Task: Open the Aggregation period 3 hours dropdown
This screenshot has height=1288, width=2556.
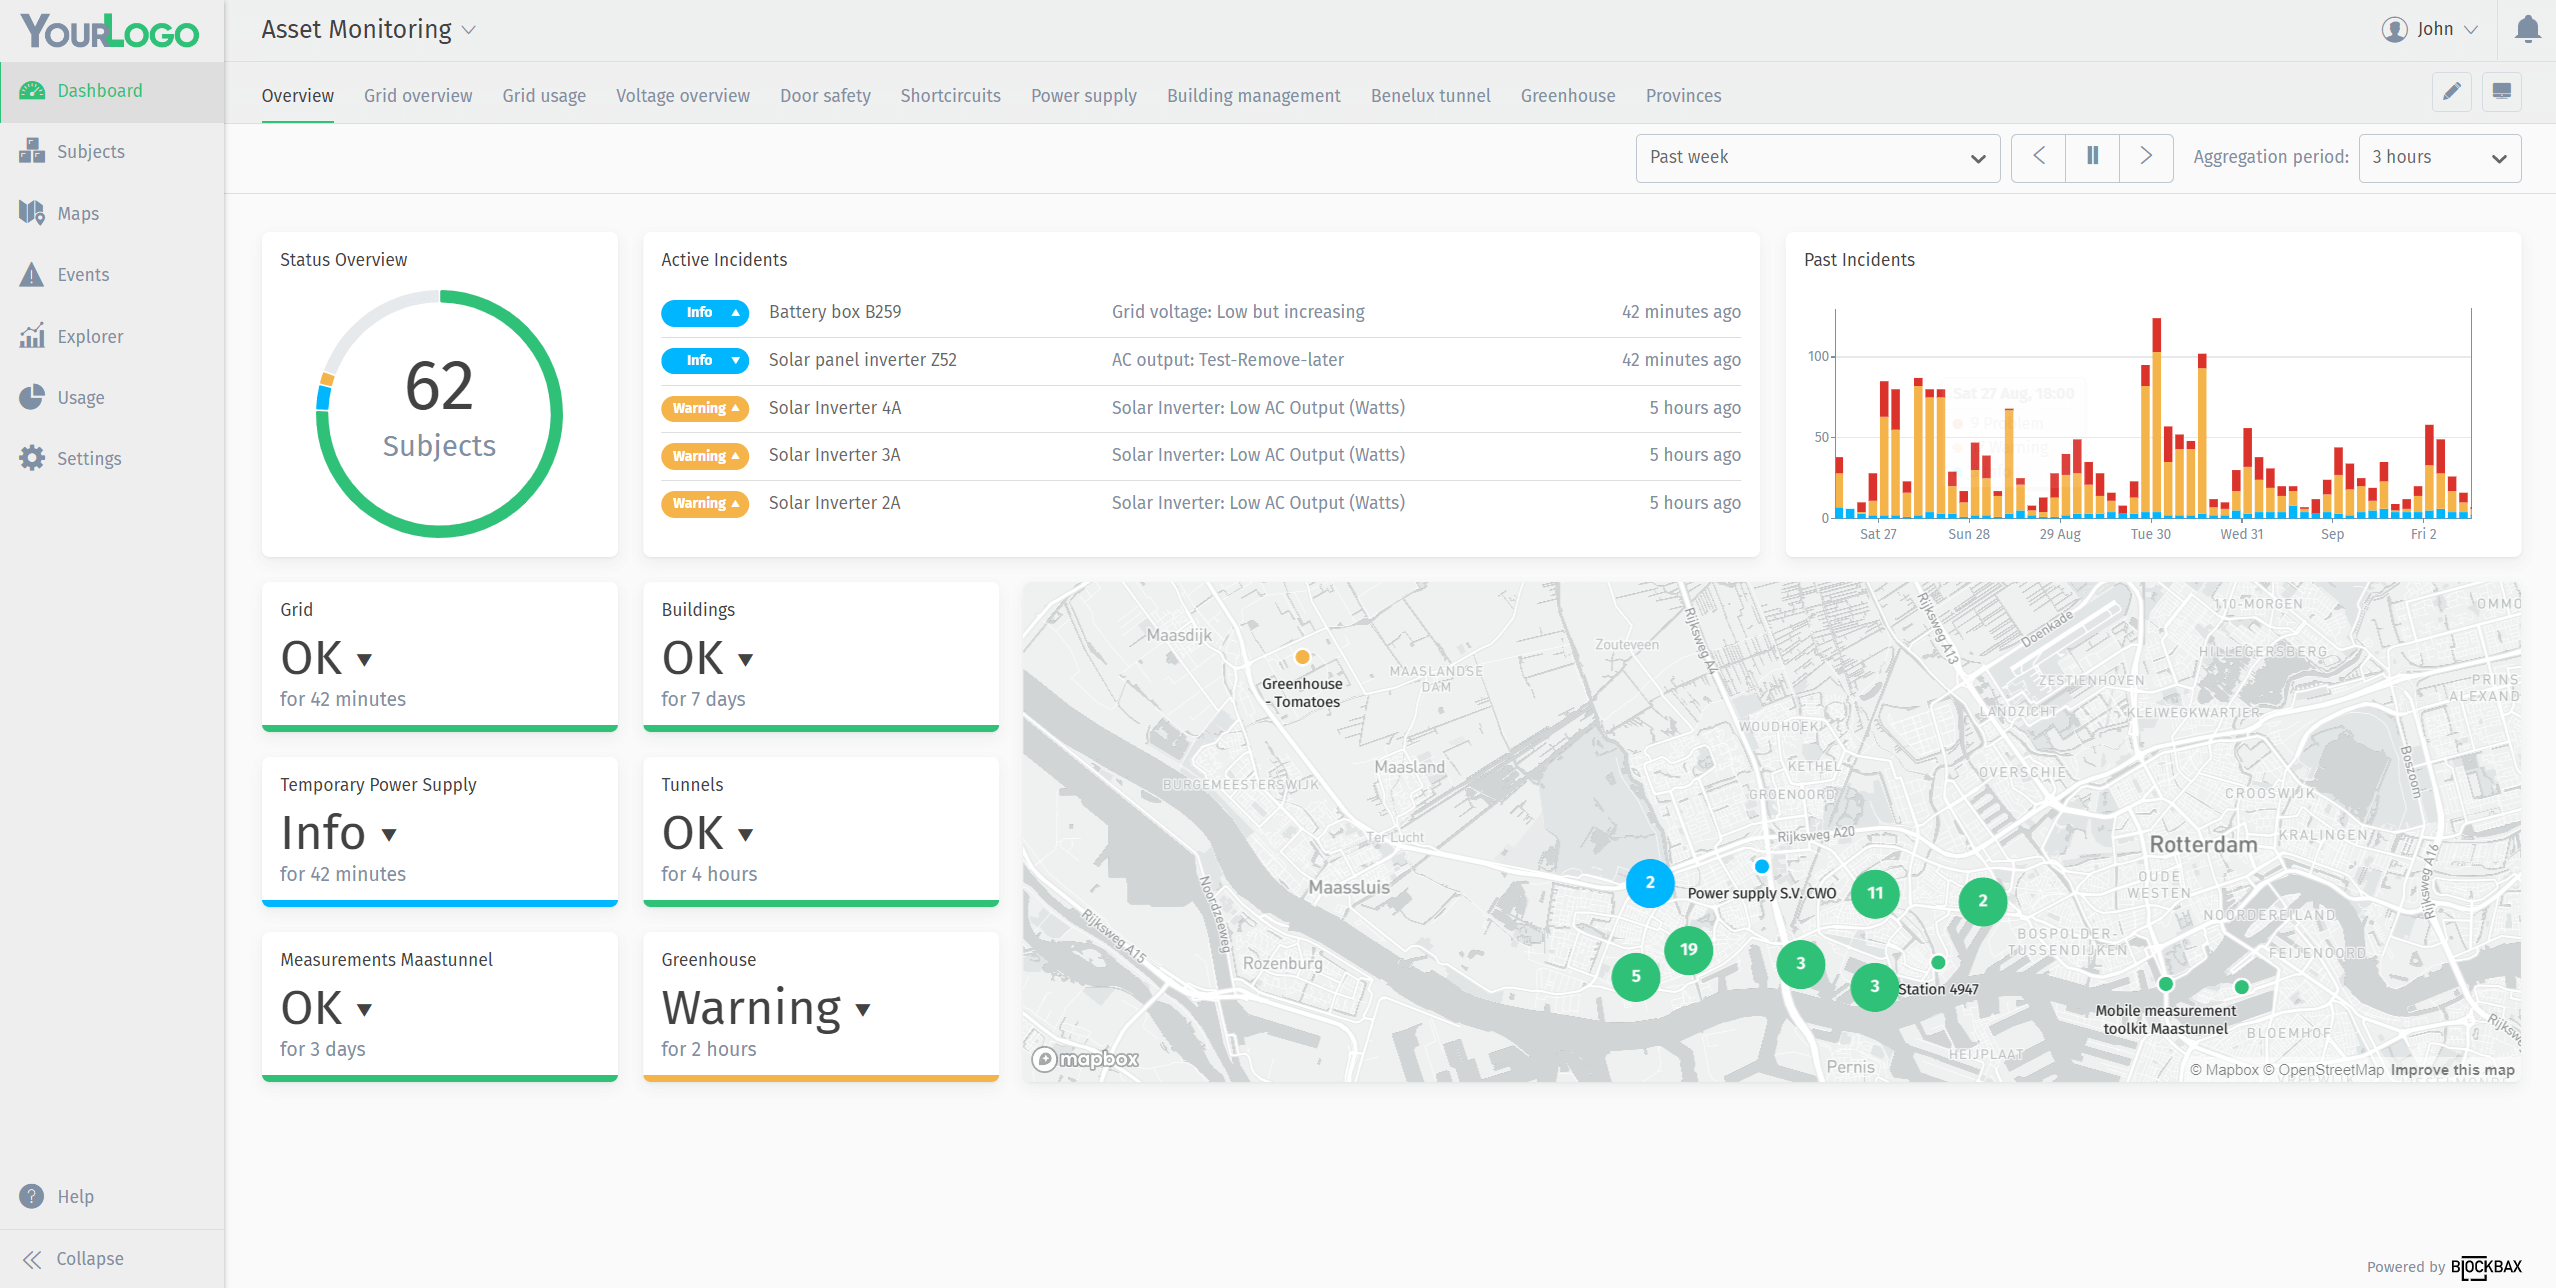Action: (2438, 158)
